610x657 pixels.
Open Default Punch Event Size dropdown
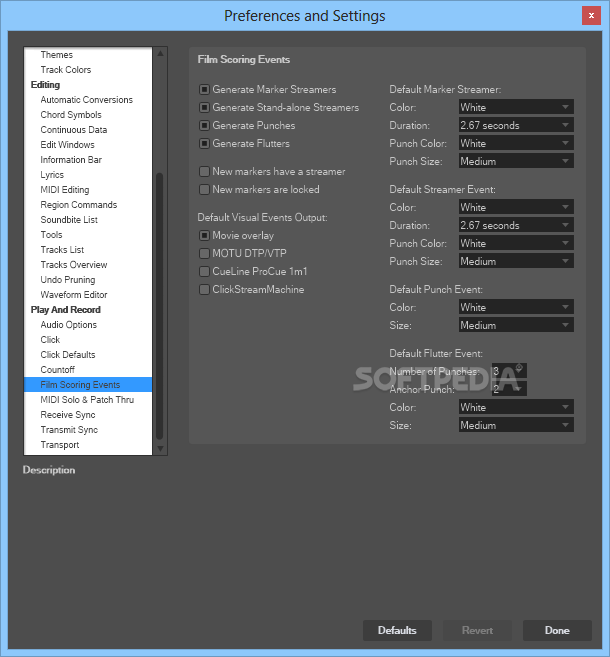[x=516, y=325]
